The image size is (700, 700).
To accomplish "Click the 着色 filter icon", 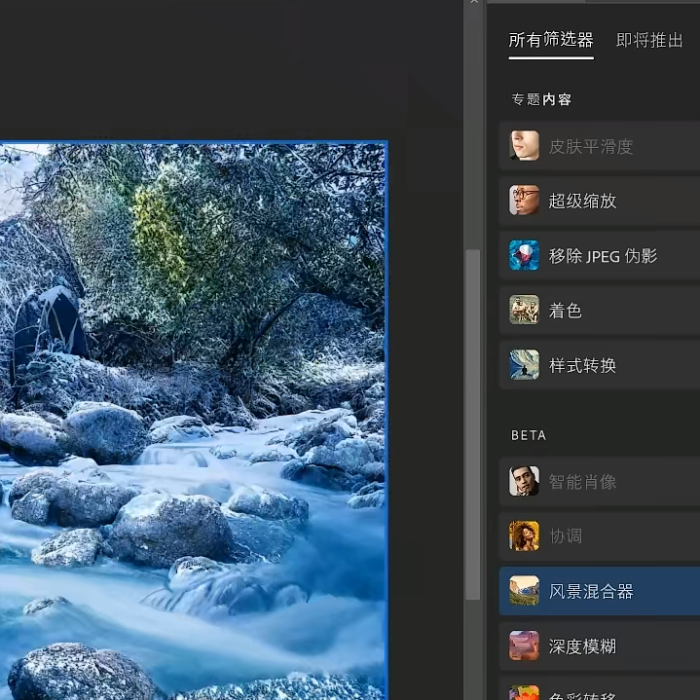I will [x=524, y=310].
